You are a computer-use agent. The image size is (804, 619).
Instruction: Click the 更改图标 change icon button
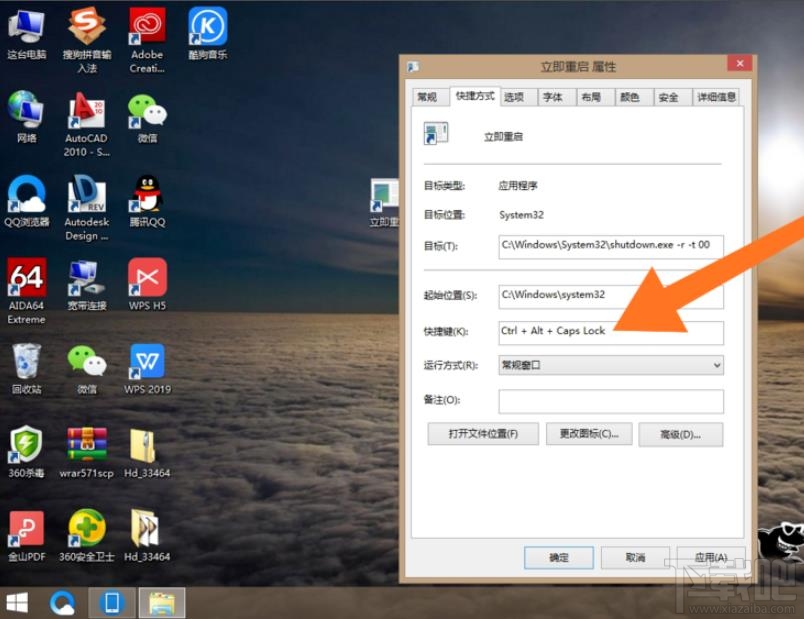click(589, 434)
